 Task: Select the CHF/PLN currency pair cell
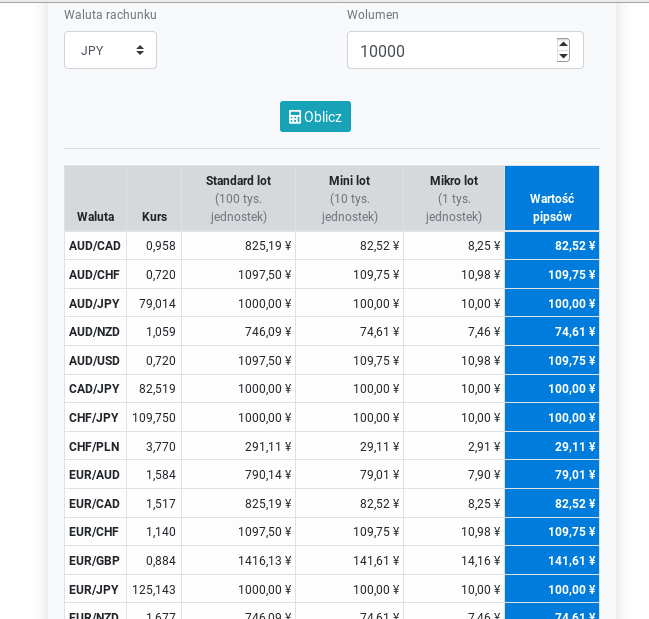(95, 446)
